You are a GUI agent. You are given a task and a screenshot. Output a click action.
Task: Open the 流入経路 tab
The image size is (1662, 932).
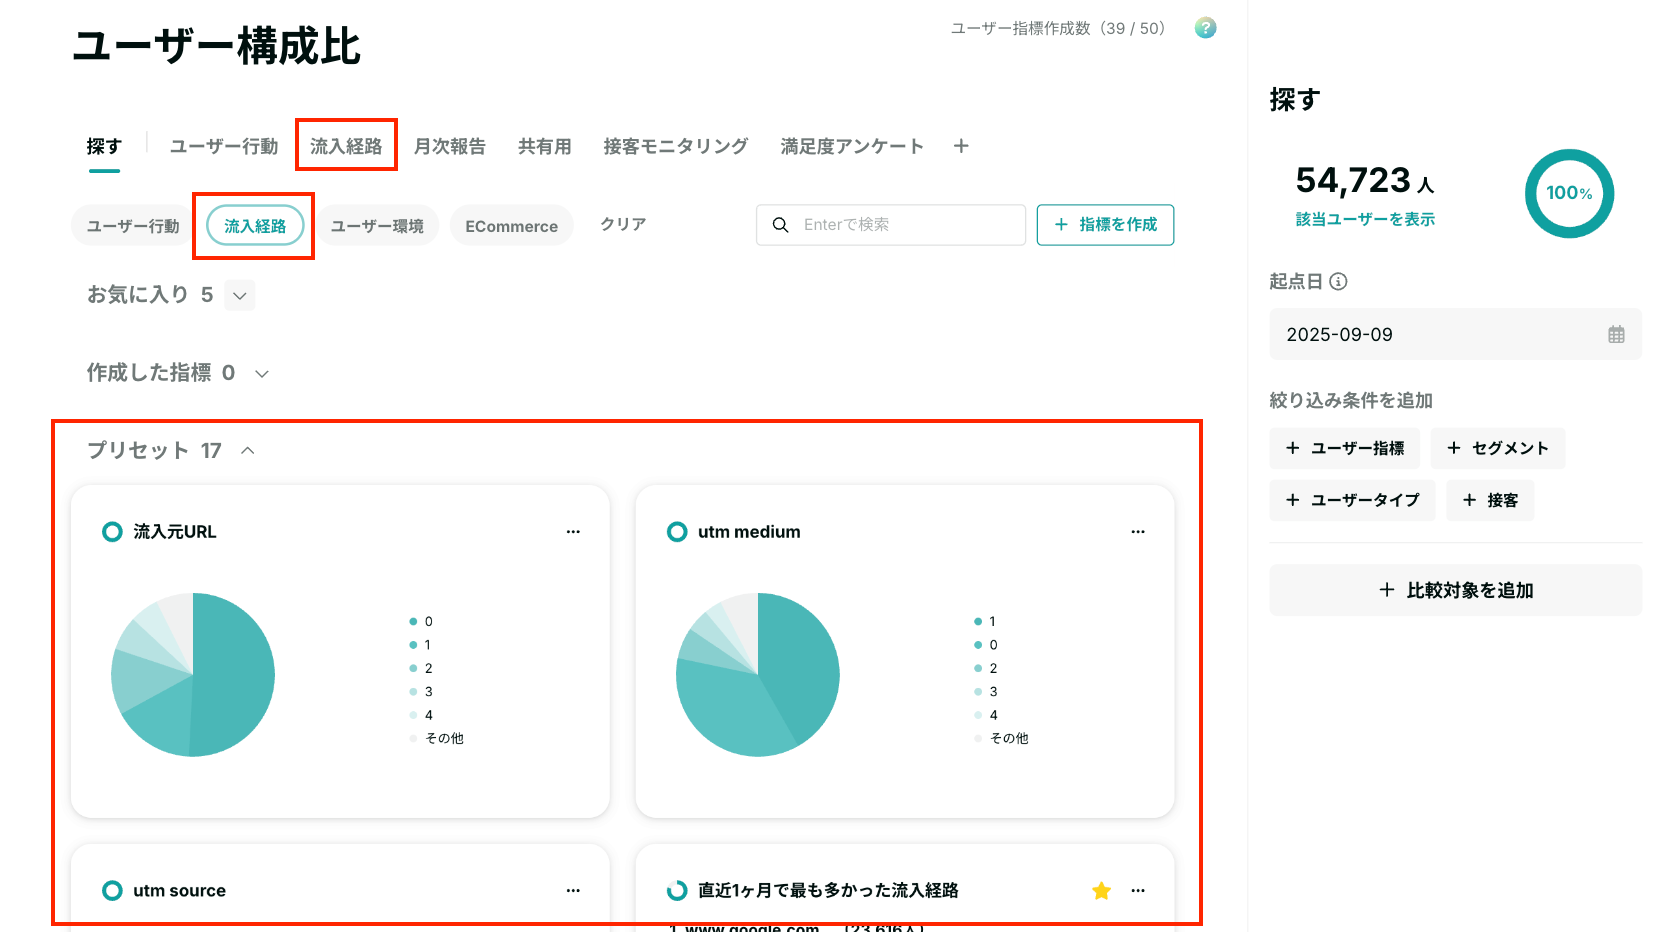[x=346, y=147]
